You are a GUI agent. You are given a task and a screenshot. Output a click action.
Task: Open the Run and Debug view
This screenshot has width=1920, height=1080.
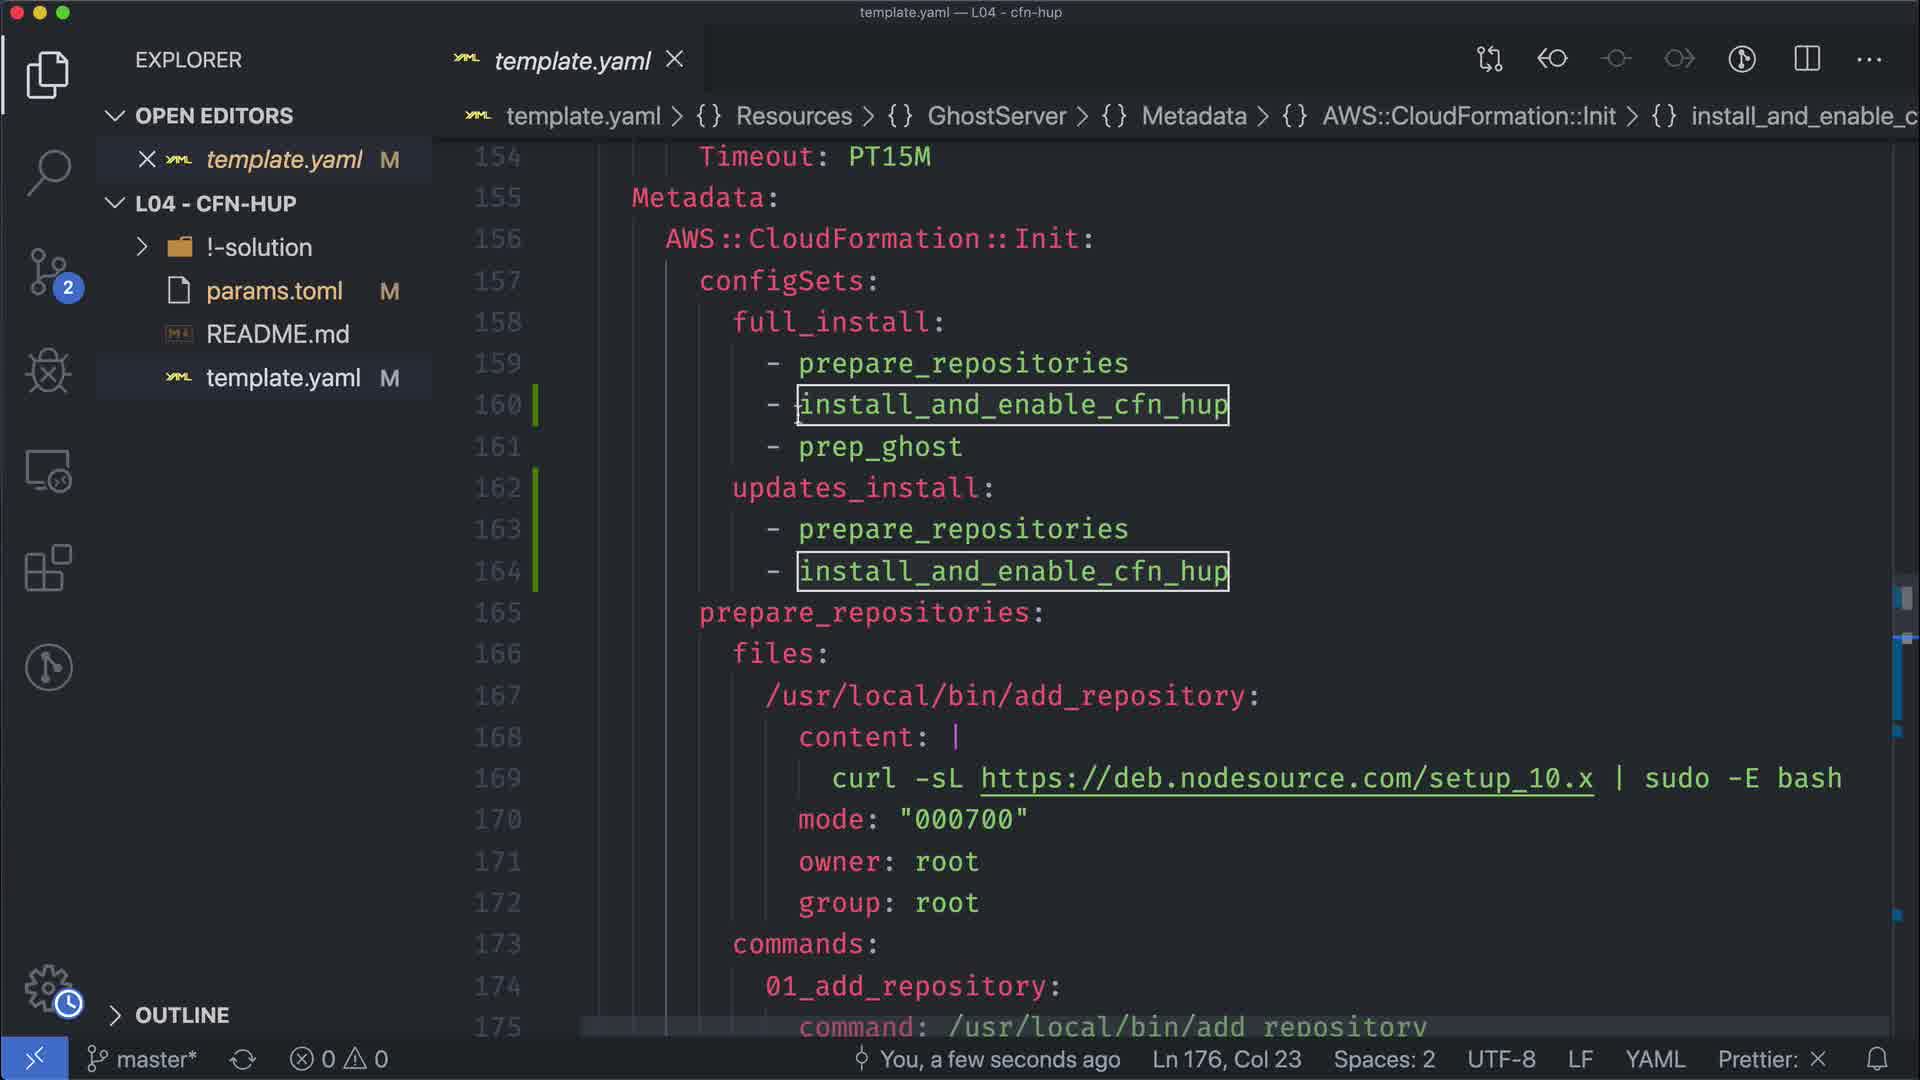[x=48, y=371]
